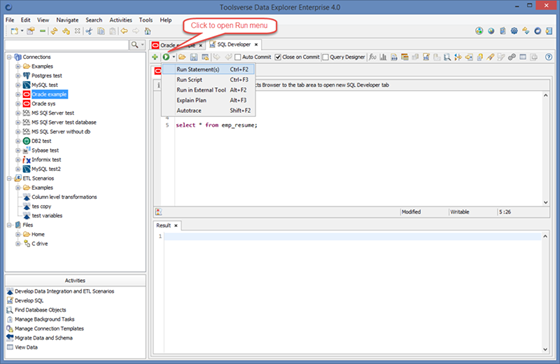Enable the Auto Commit checkbox
560x364 pixels.
[x=238, y=57]
